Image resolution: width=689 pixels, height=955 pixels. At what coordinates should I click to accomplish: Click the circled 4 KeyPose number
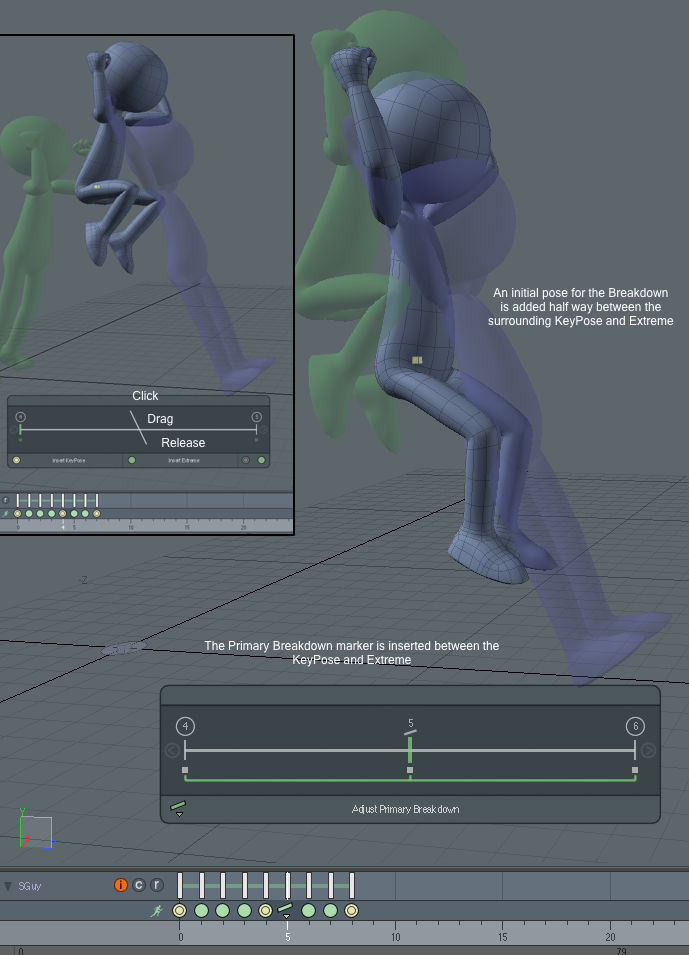point(185,726)
